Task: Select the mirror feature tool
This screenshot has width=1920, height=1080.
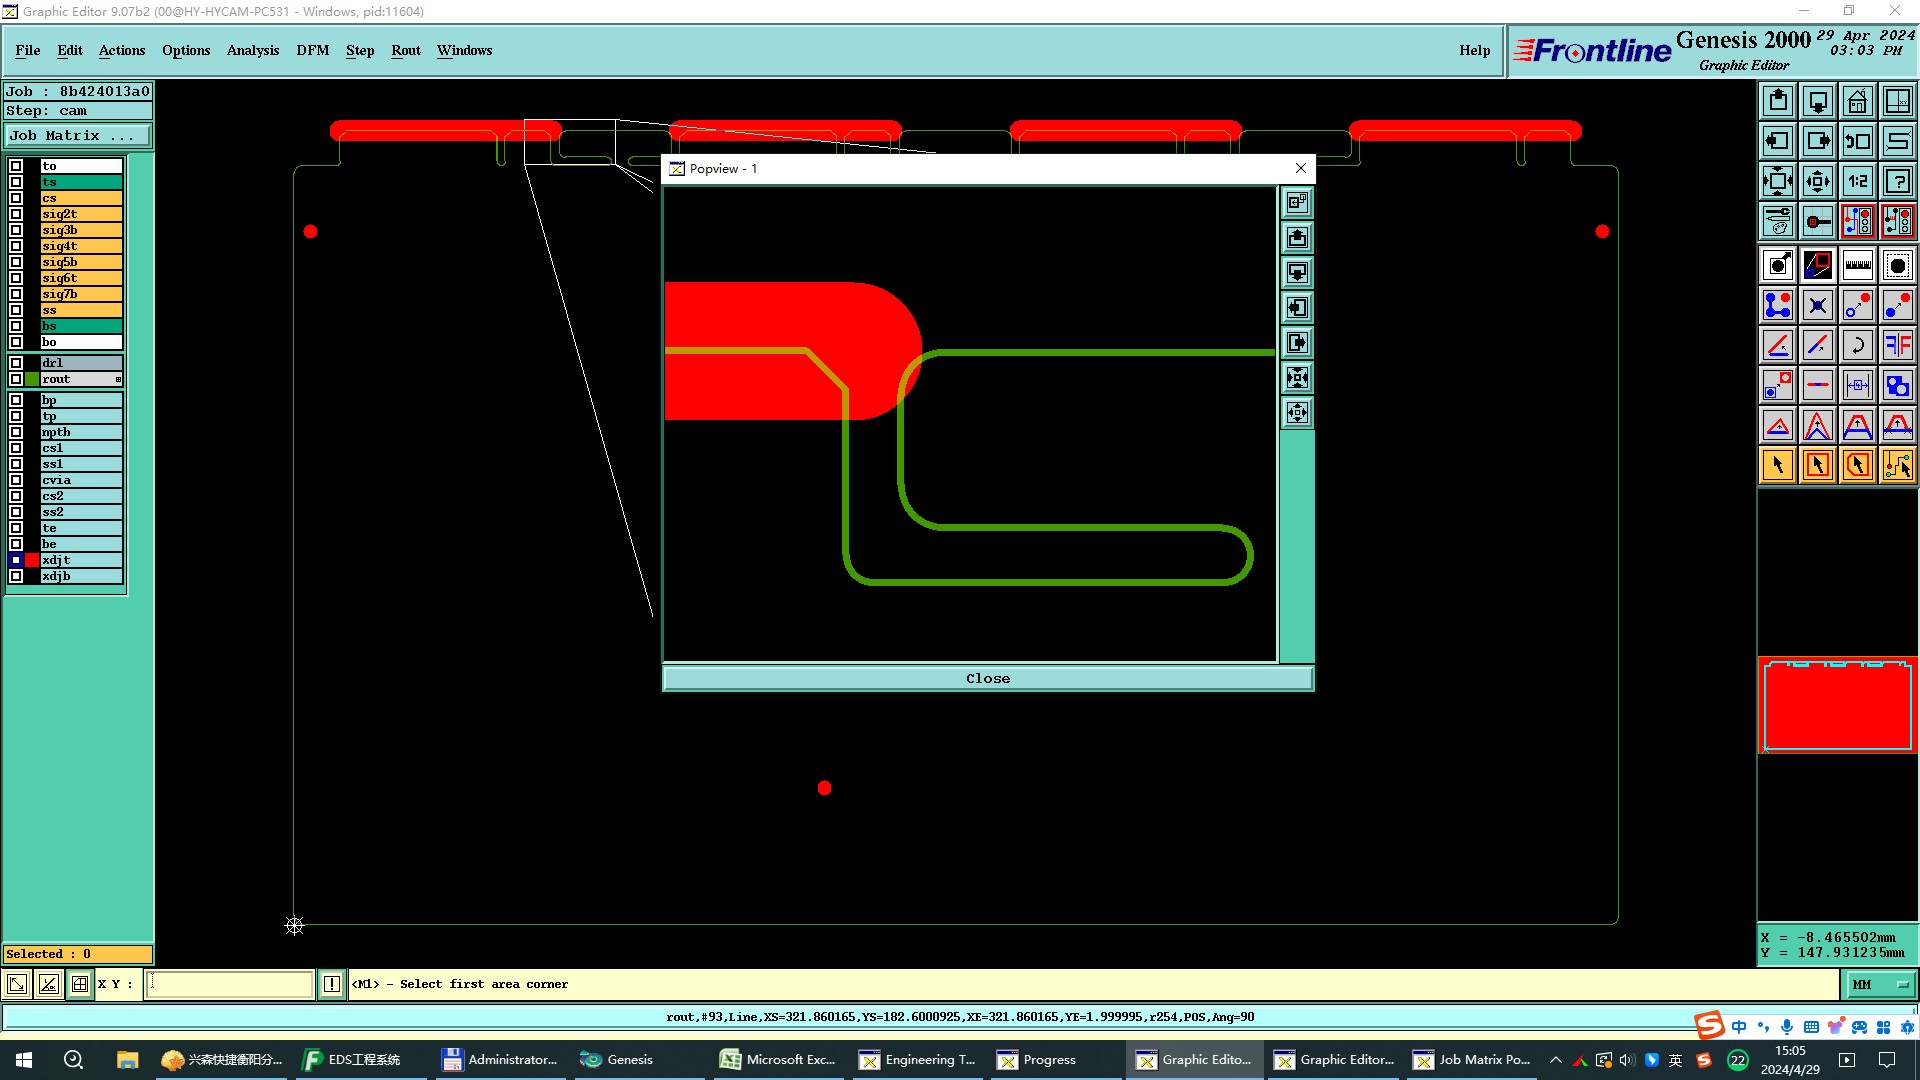Action: [1897, 345]
